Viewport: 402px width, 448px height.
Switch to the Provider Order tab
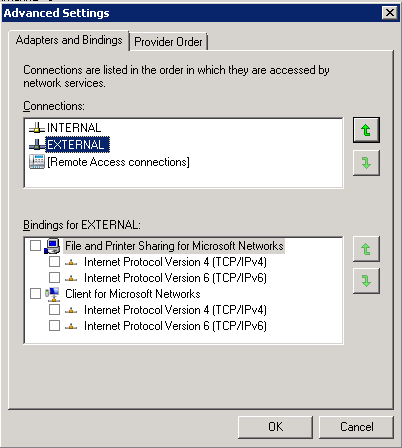coord(168,42)
